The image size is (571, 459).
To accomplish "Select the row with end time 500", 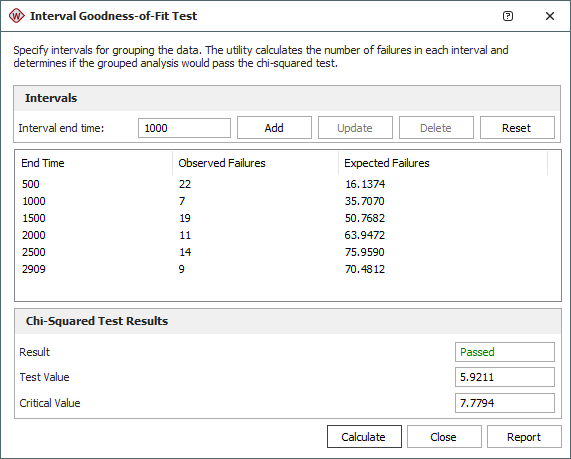I will pyautogui.click(x=284, y=184).
